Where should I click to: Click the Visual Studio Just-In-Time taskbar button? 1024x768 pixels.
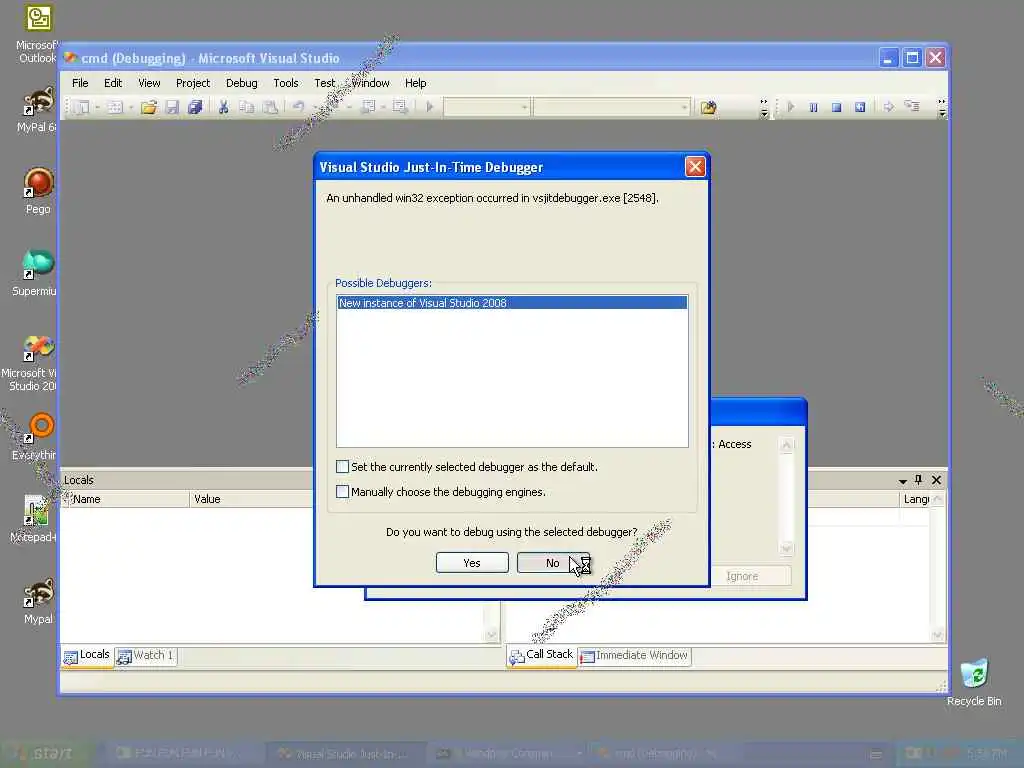coord(345,754)
